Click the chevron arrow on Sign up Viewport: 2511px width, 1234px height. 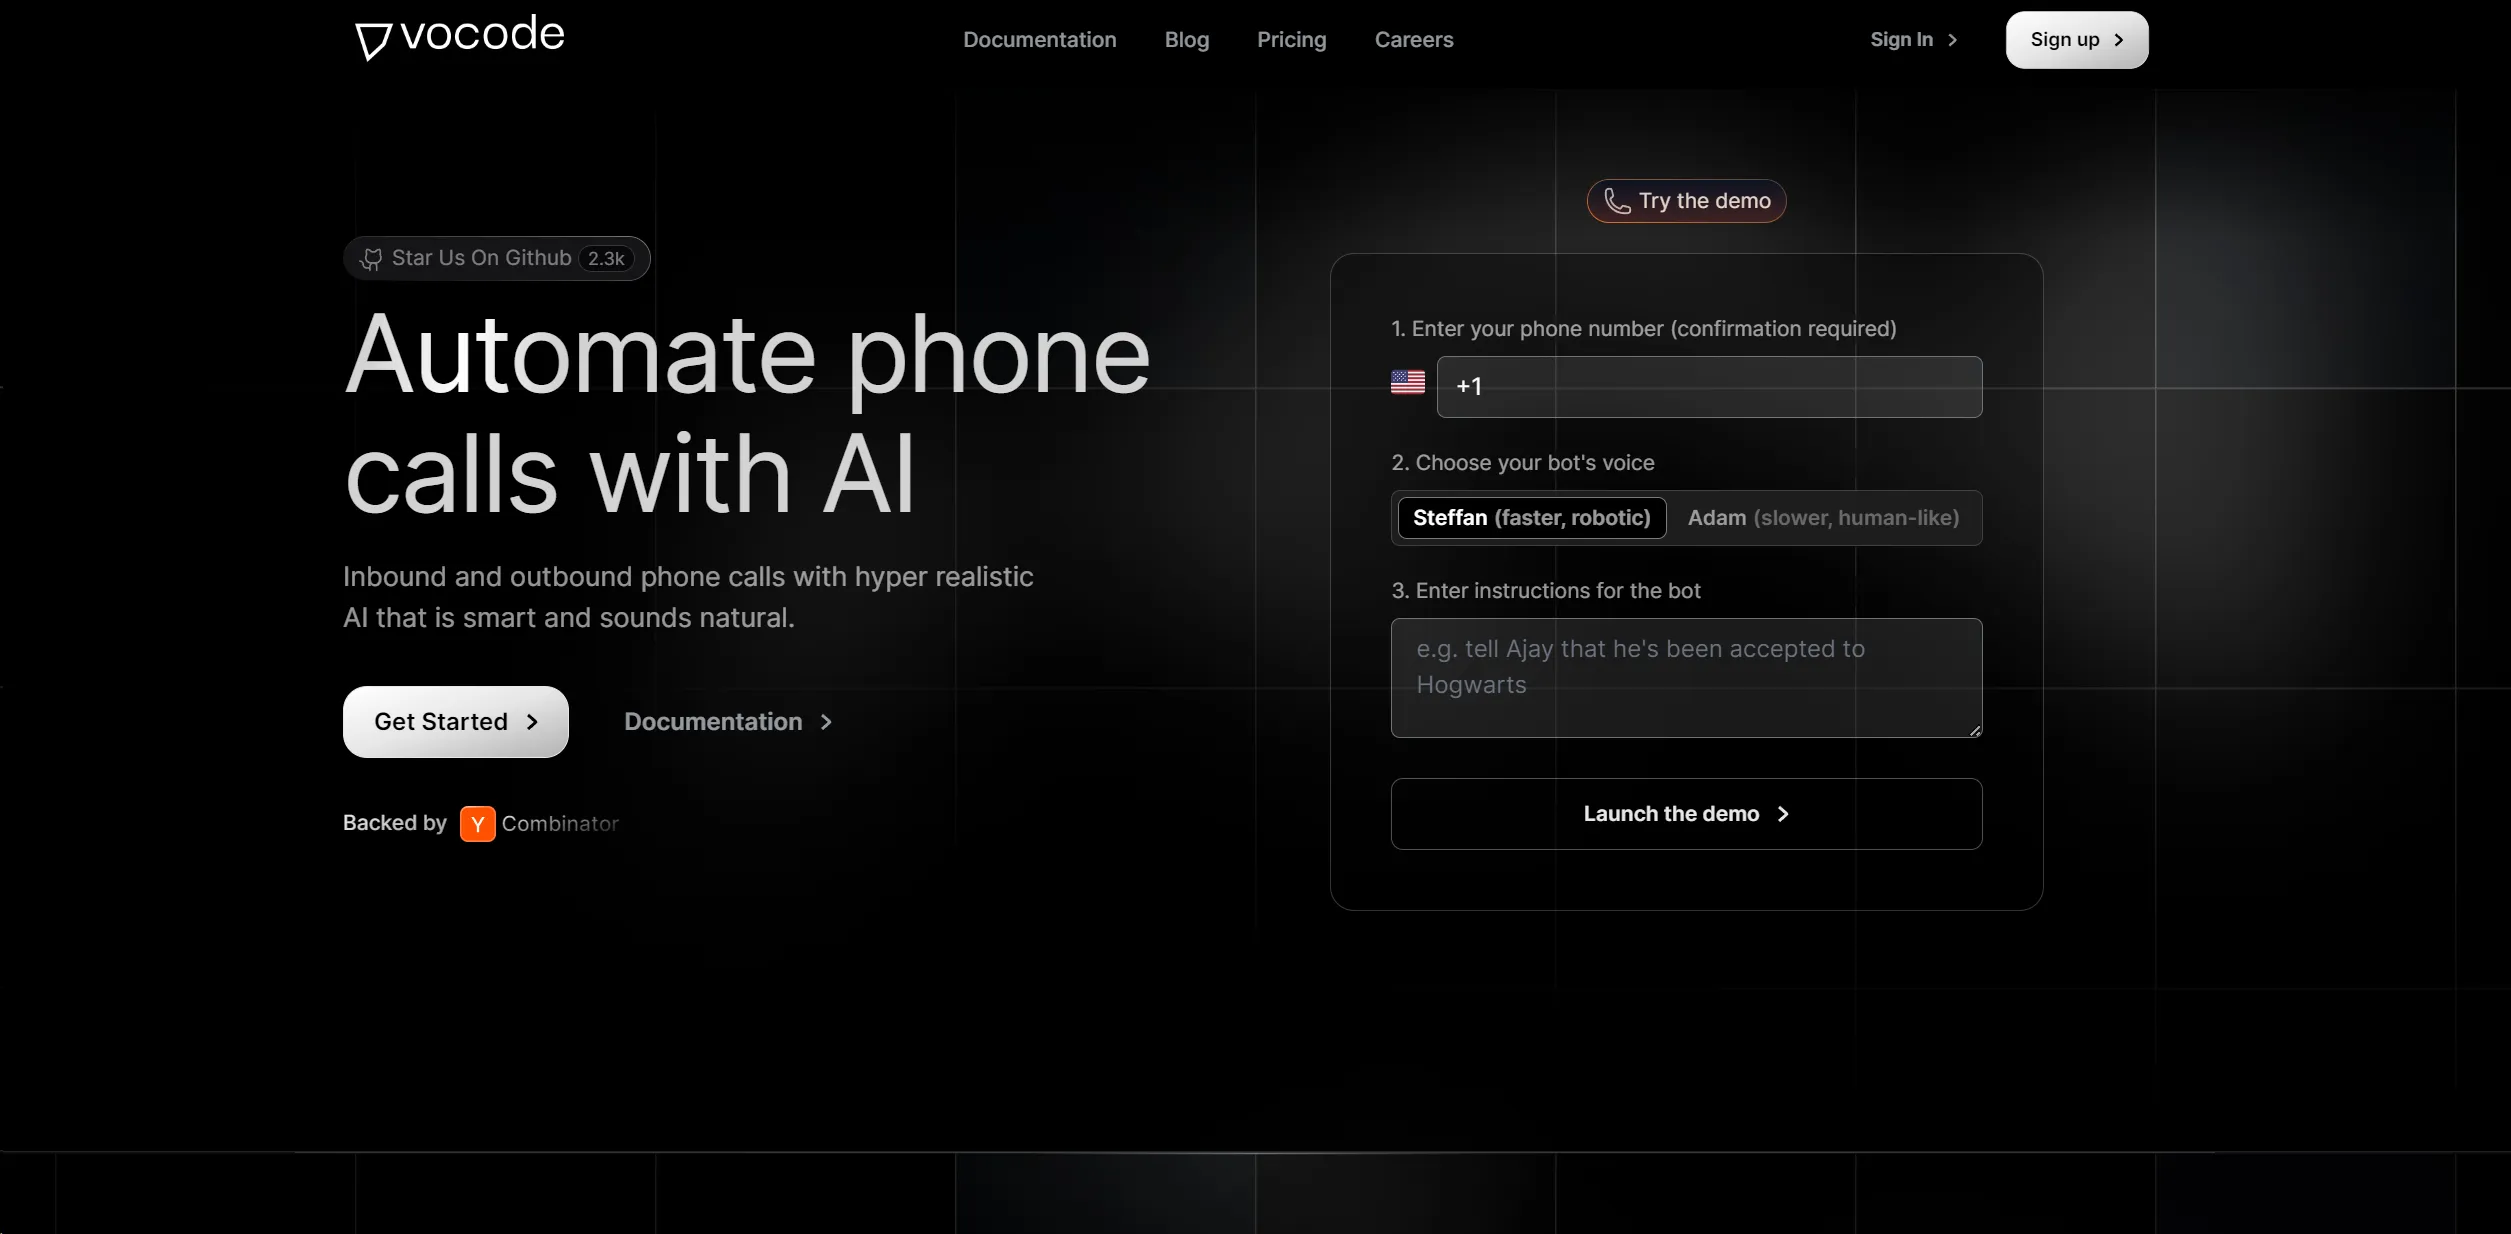pyautogui.click(x=2118, y=40)
